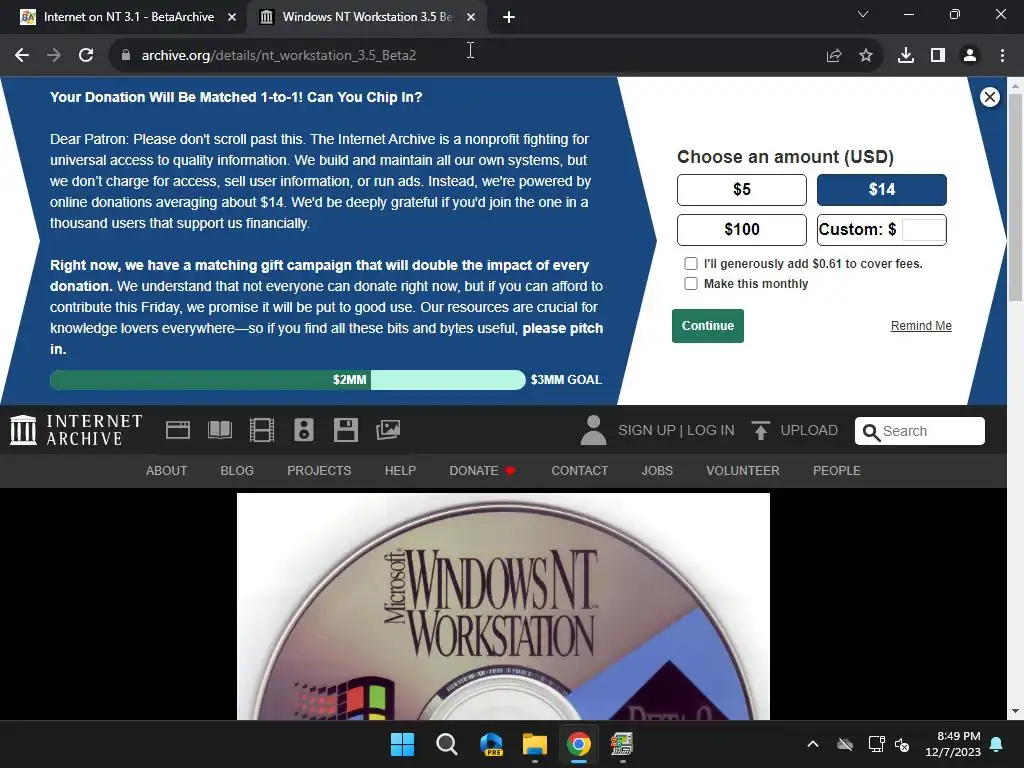Open the JOBS menu item

tap(657, 471)
